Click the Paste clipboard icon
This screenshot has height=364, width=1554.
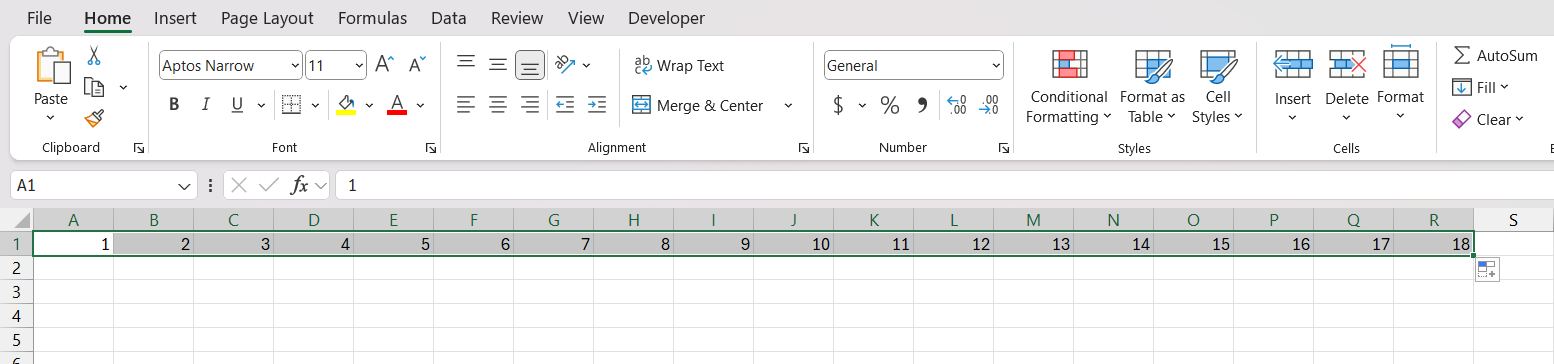click(x=52, y=66)
